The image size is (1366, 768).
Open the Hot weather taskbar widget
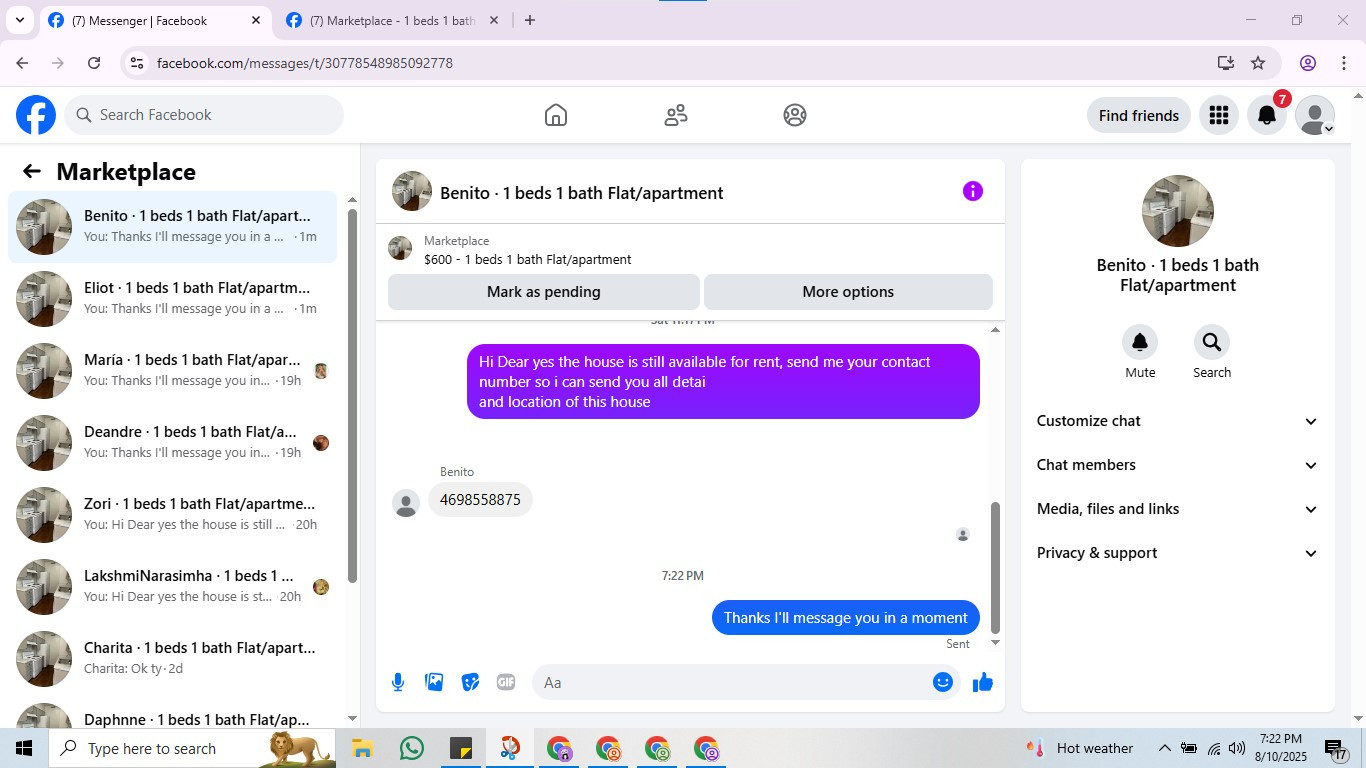[1081, 748]
